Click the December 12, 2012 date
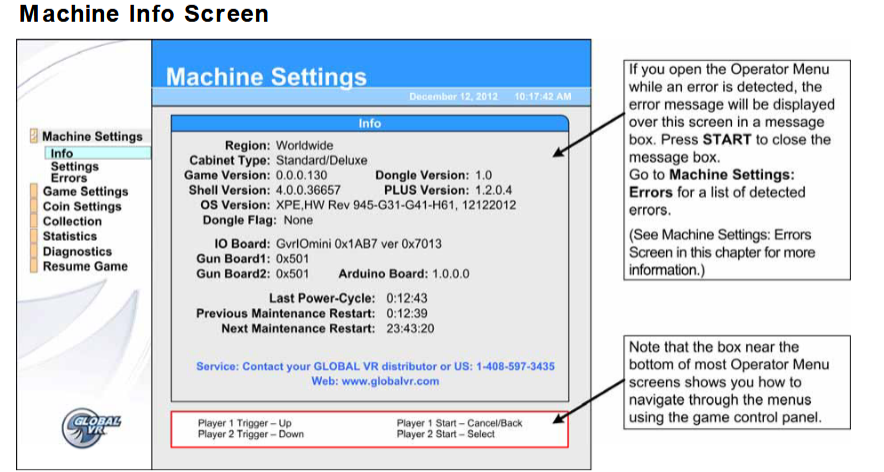This screenshot has height=472, width=884. pos(455,96)
